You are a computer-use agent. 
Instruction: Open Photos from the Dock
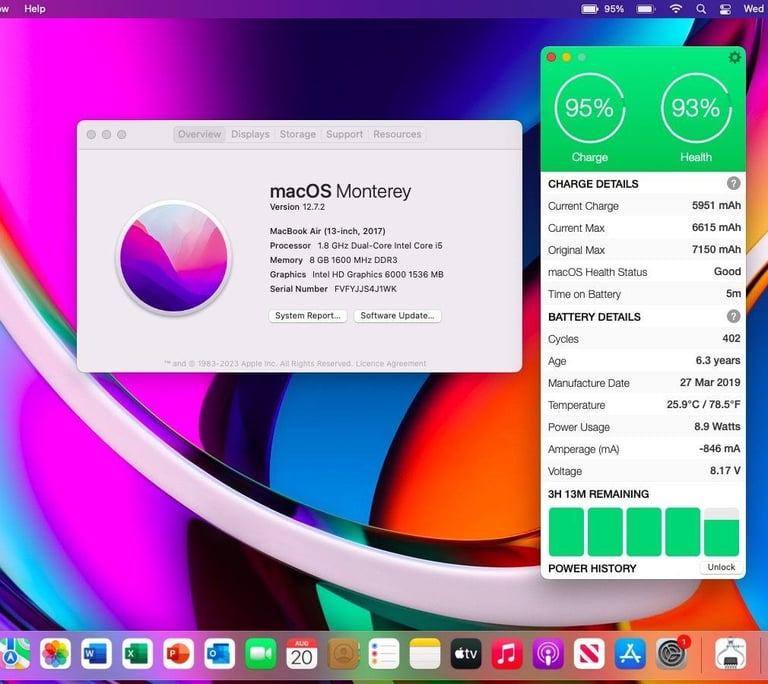click(x=55, y=654)
